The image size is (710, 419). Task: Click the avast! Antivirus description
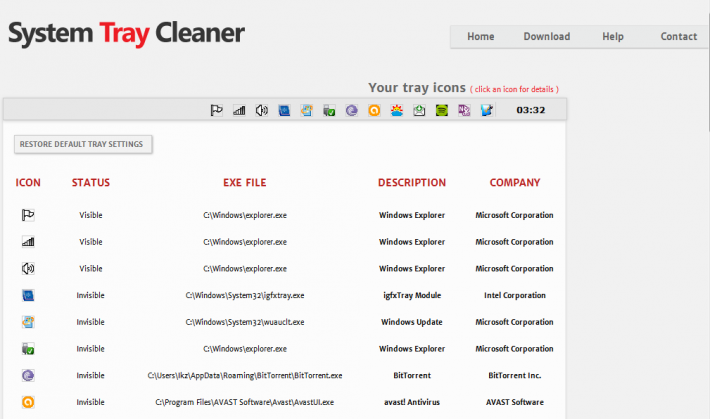pos(412,402)
